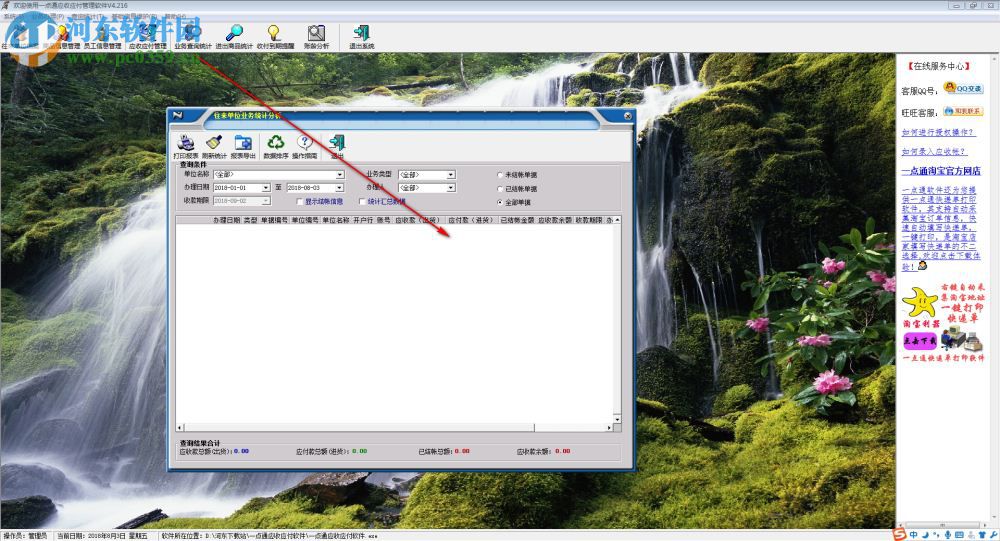This screenshot has width=1000, height=541.
Task: Open 业务查询统计 in main toolbar
Action: click(x=193, y=36)
